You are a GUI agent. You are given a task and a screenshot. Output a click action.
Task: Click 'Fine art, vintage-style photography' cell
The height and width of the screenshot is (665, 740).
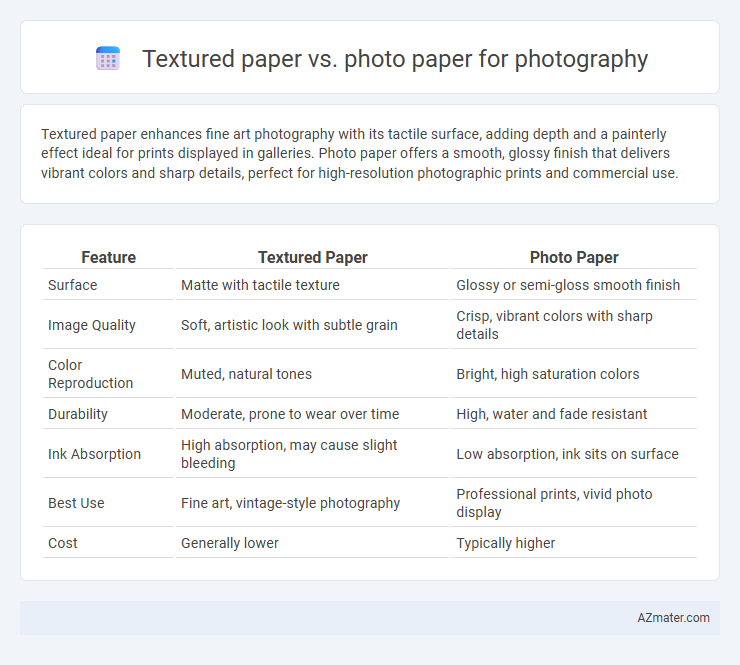coord(291,503)
